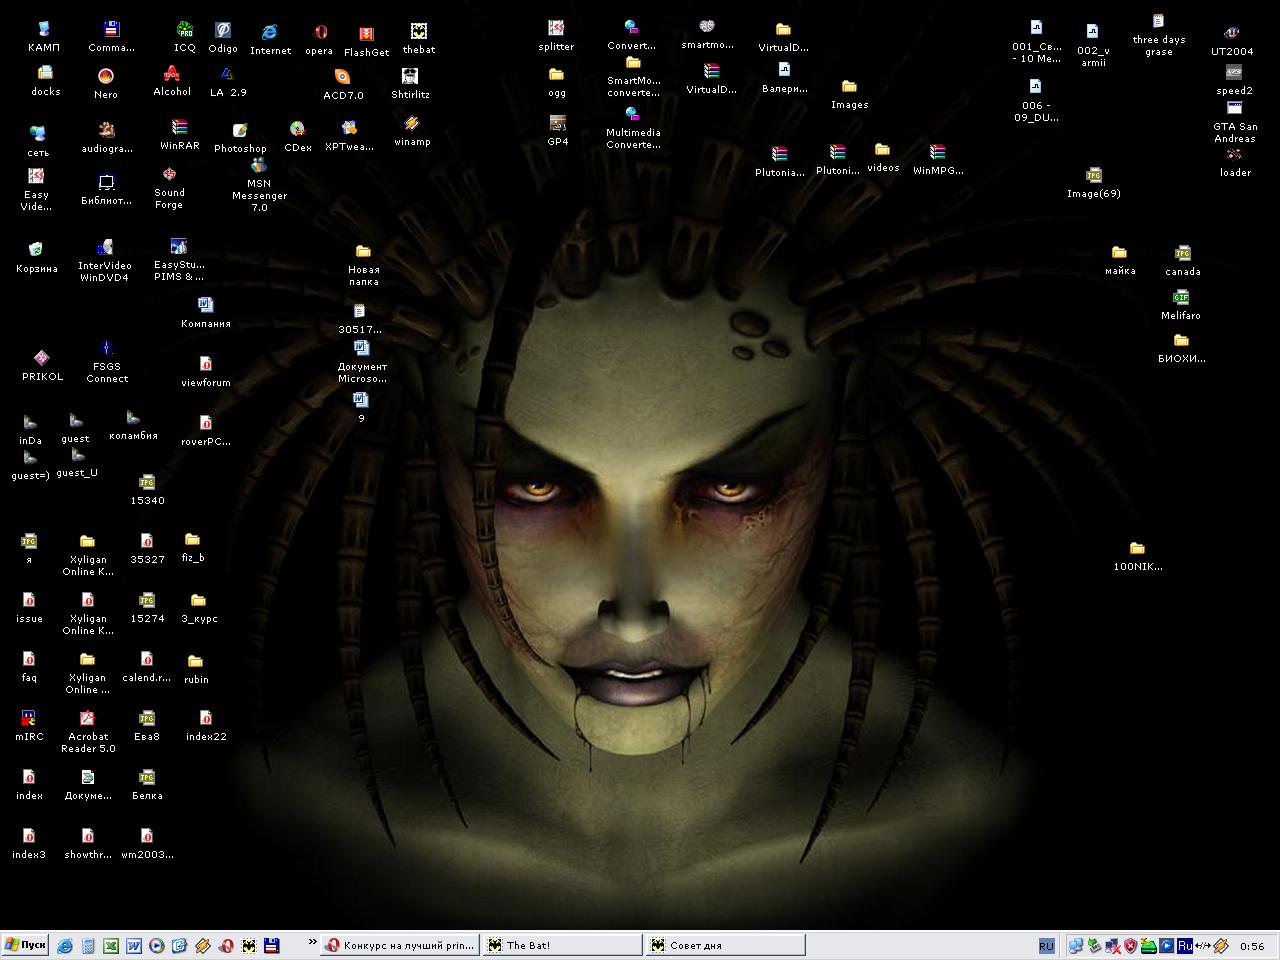Click the Winamp shortcut icon
Image resolution: width=1280 pixels, height=960 pixels.
pyautogui.click(x=412, y=125)
